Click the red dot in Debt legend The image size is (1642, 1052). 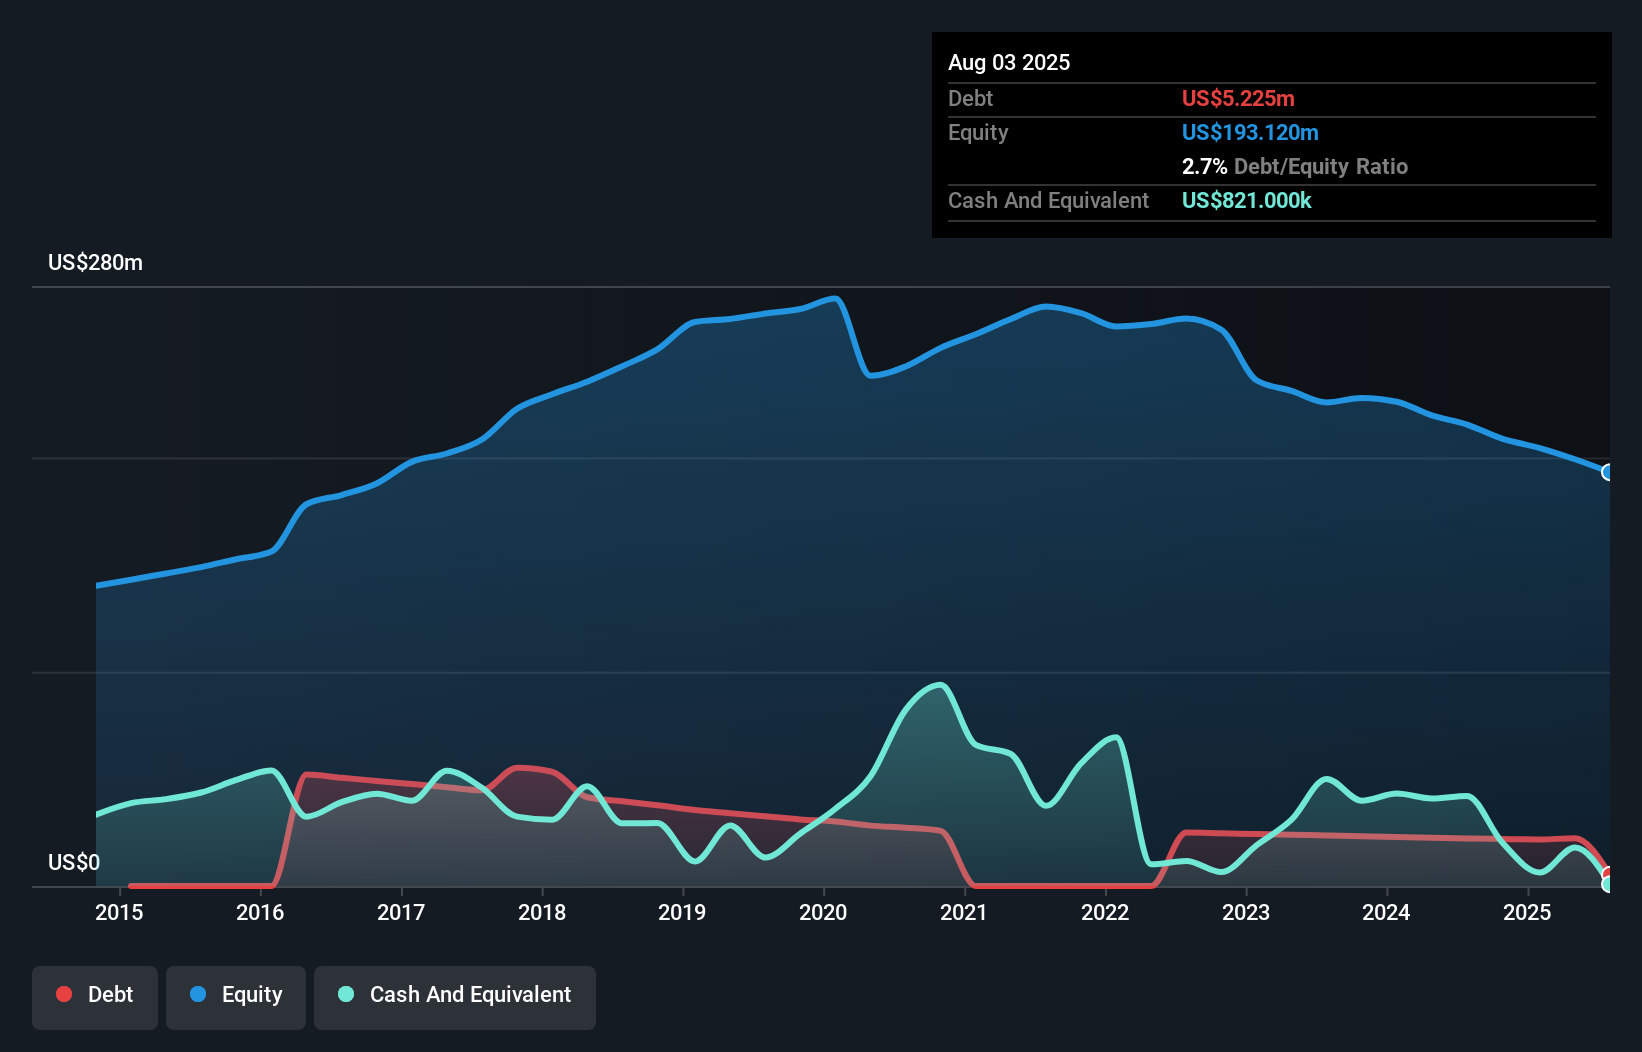pos(64,994)
